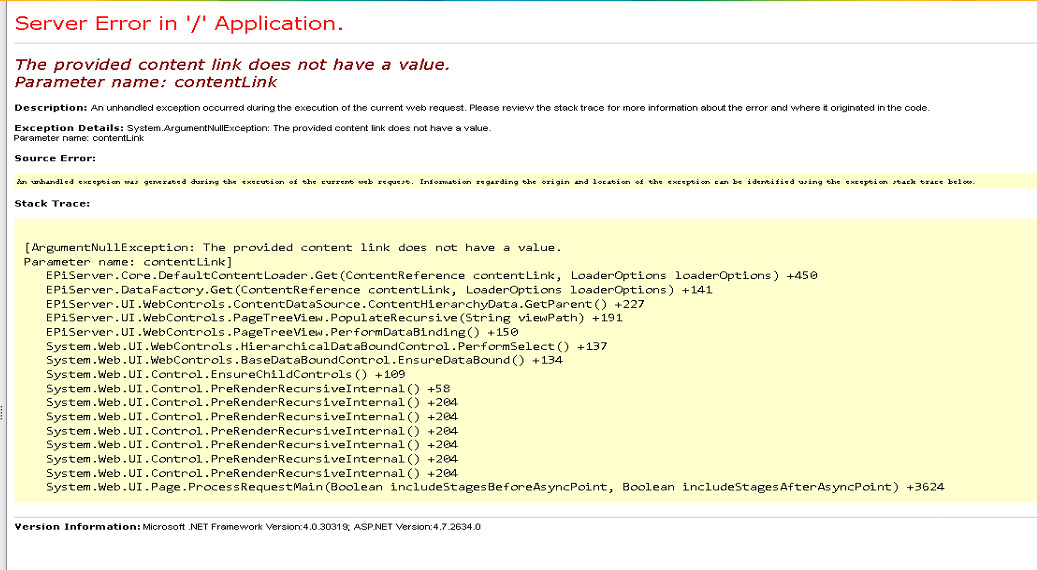Click the "[ArgumentNullException: ..." stack trace line
The height and width of the screenshot is (570, 1037).
(x=292, y=247)
